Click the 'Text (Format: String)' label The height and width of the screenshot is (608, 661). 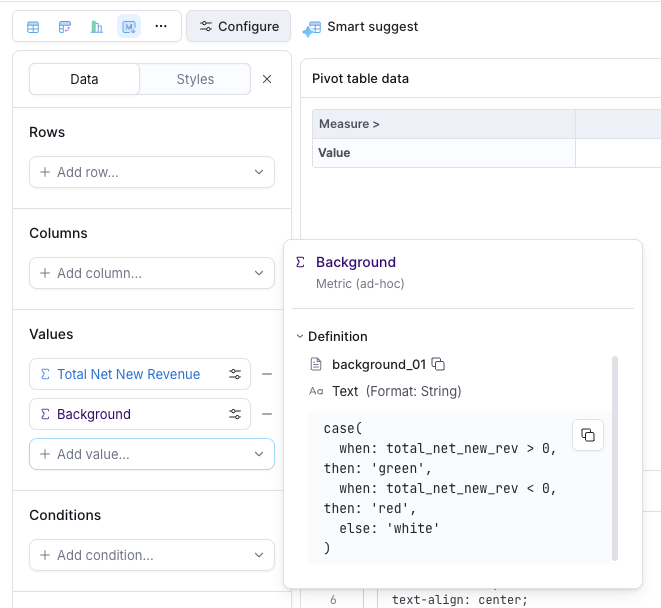pos(397,391)
